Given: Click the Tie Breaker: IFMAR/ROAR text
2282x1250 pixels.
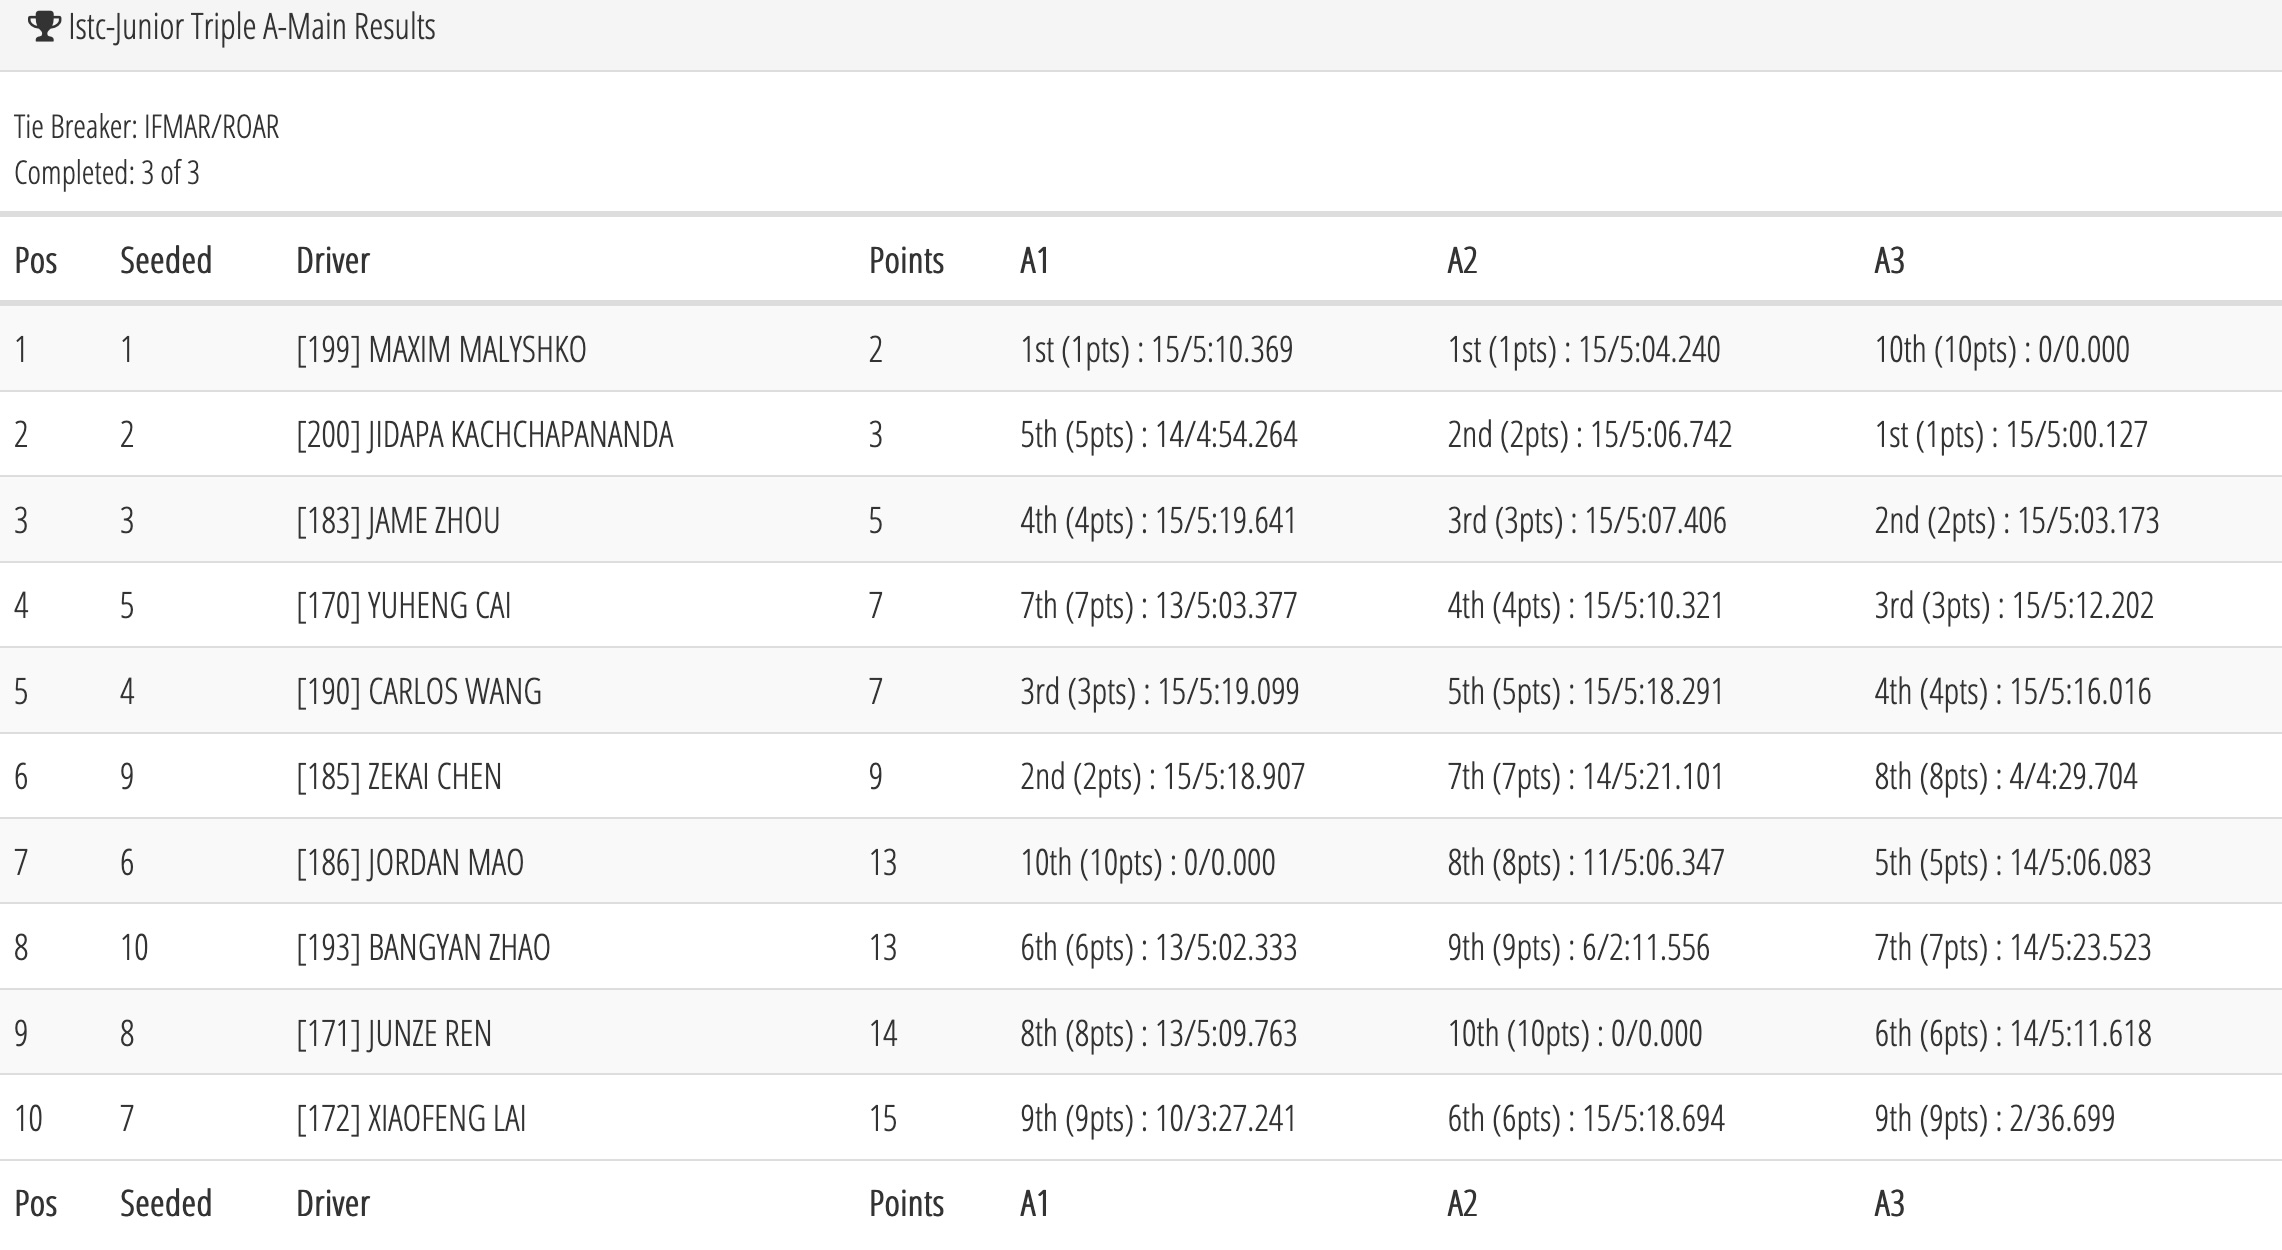Looking at the screenshot, I should 147,127.
